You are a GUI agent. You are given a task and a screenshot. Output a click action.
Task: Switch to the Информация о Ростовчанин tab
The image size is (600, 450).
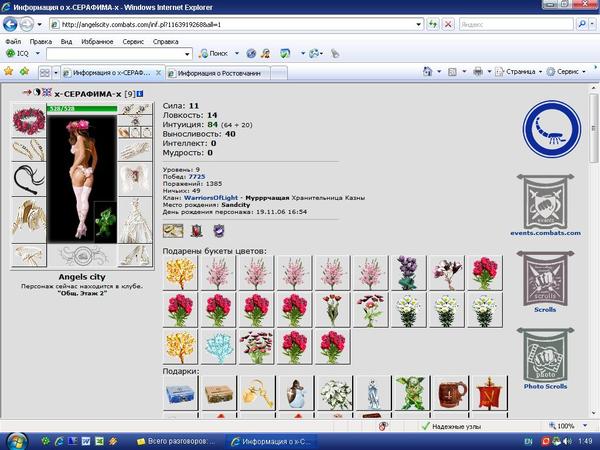click(218, 73)
